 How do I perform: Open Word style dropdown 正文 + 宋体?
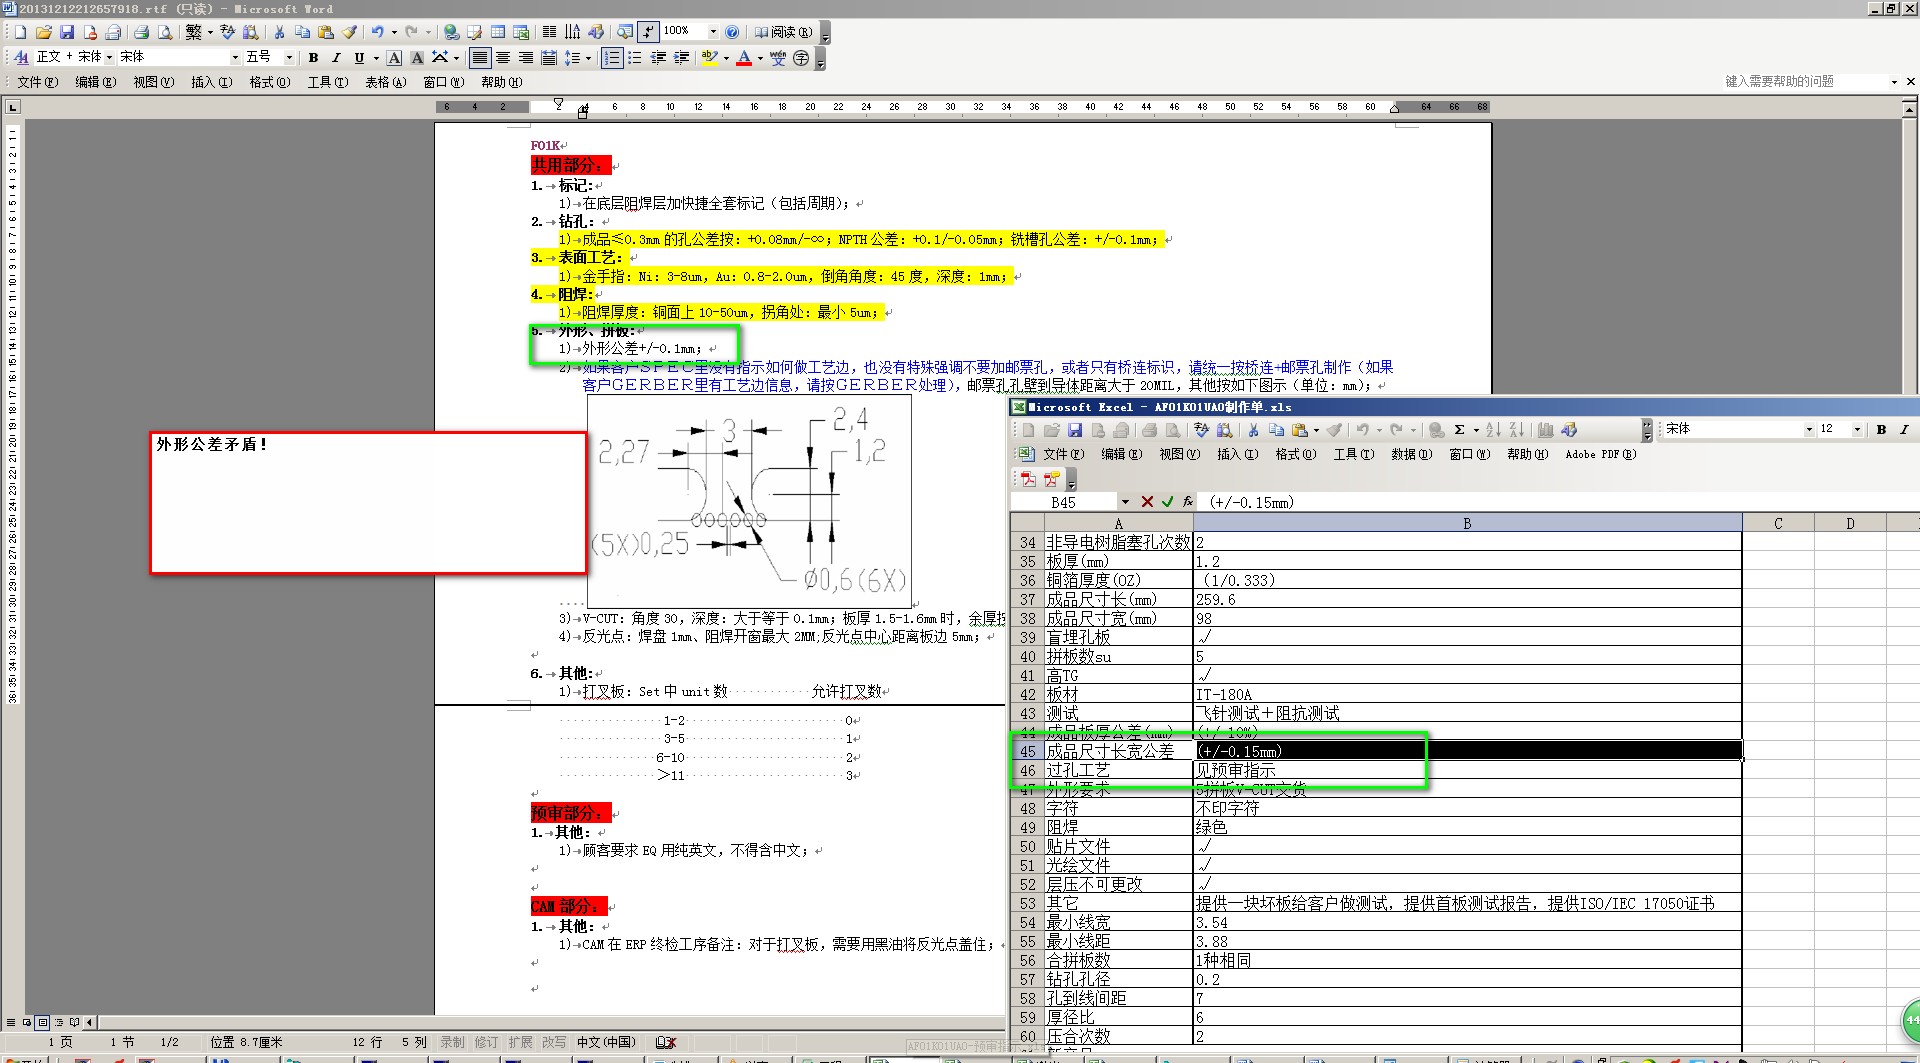(109, 57)
